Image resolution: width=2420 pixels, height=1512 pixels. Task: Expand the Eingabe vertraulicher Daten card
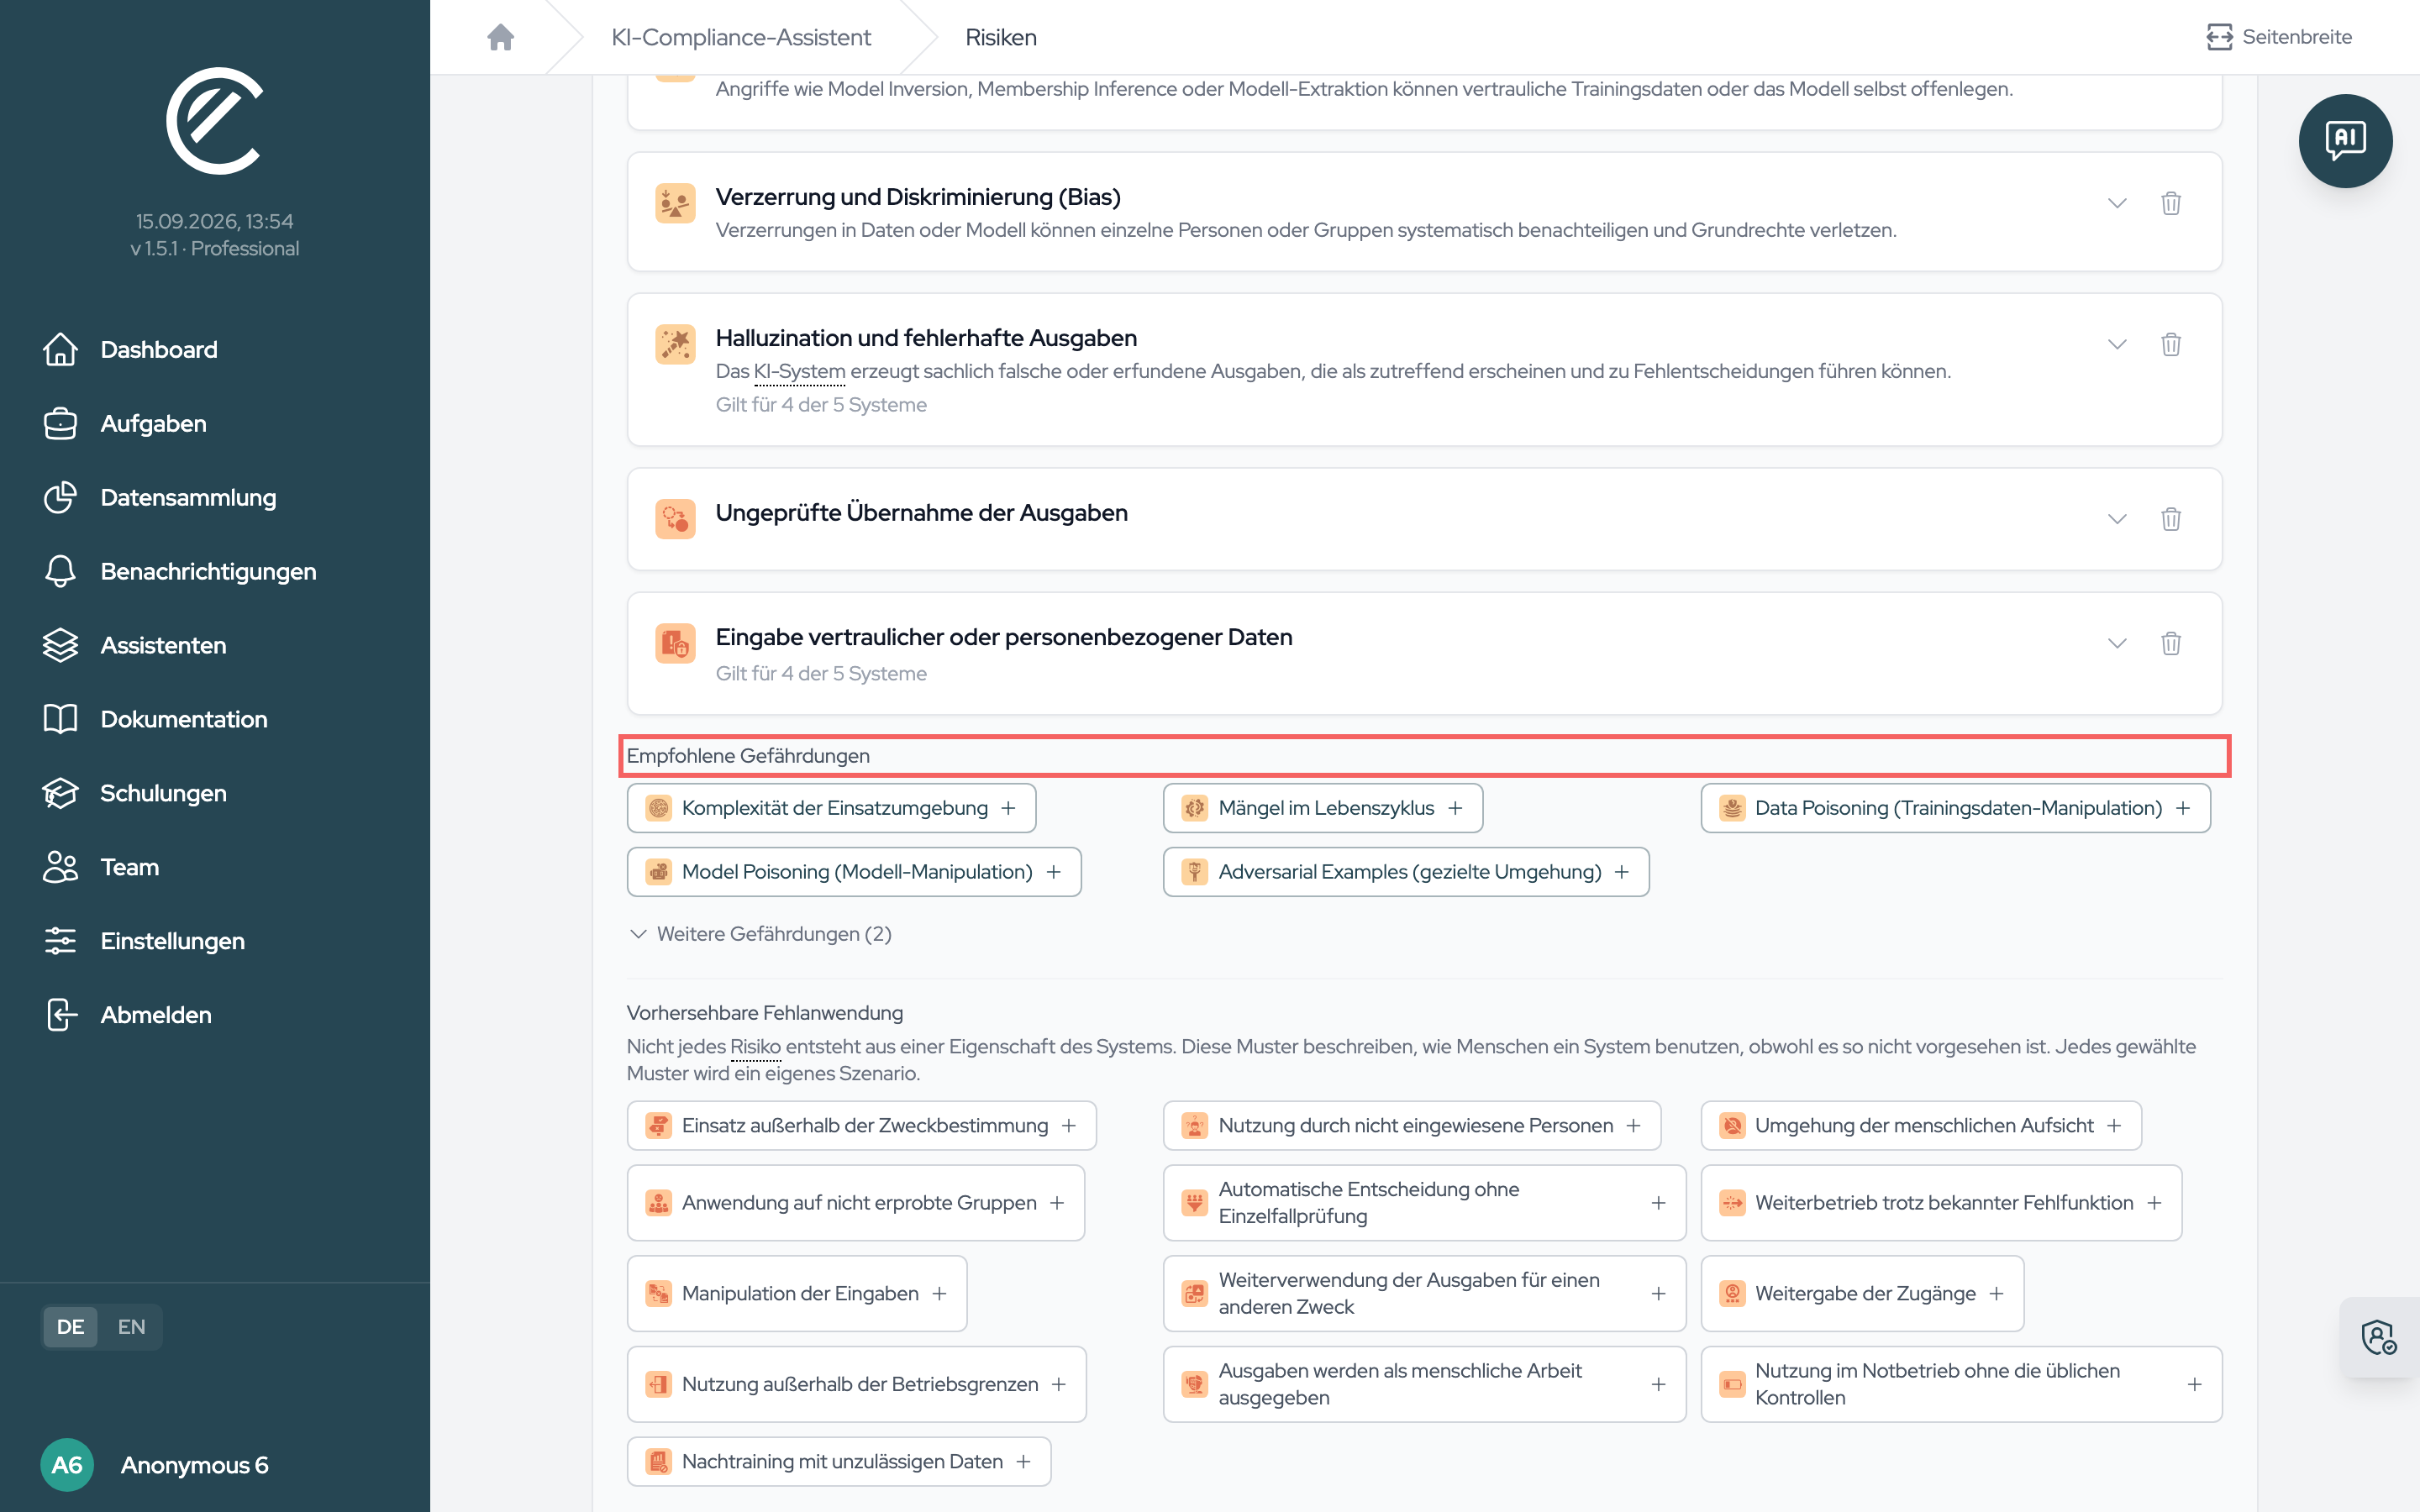[2116, 643]
